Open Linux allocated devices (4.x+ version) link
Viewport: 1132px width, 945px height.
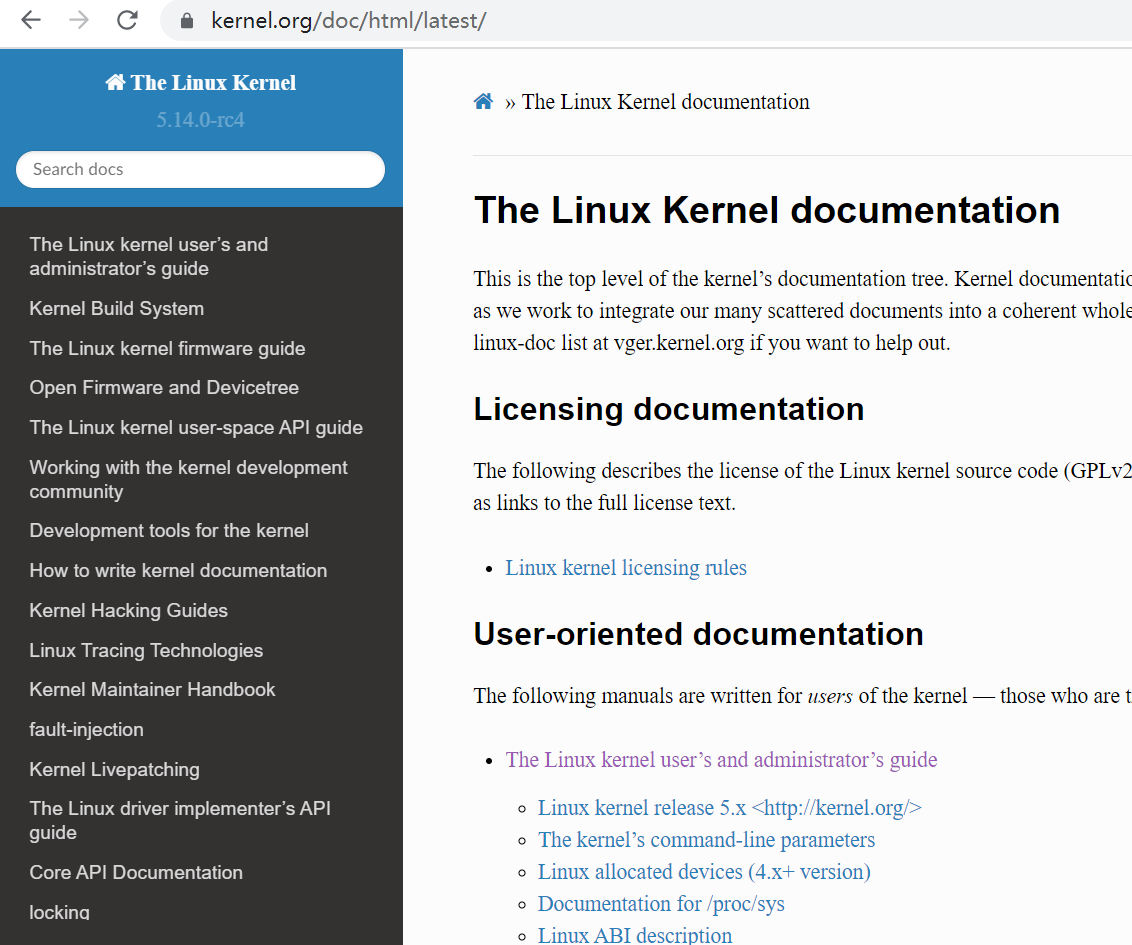704,872
